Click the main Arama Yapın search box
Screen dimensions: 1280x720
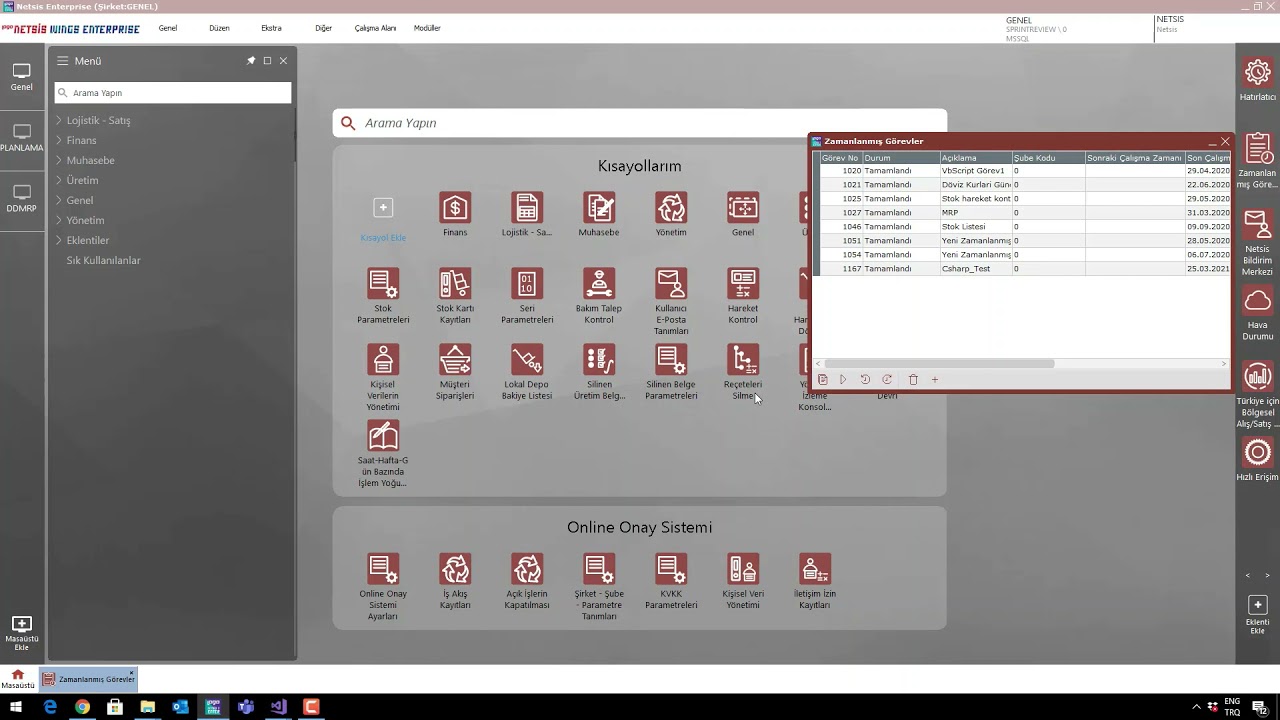click(x=640, y=123)
